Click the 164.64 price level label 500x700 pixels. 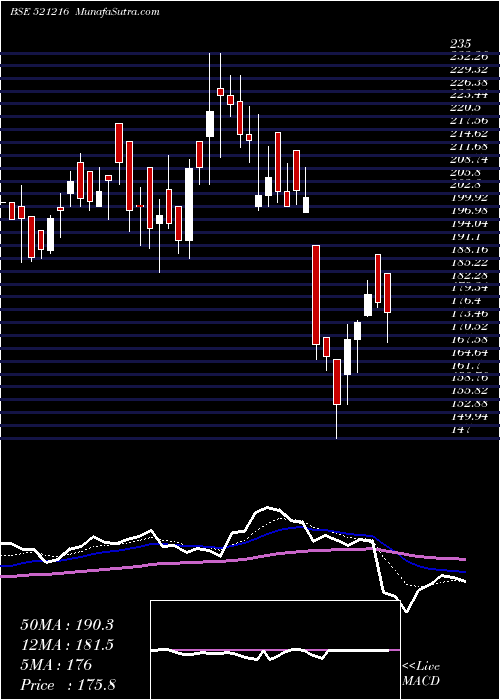click(469, 352)
